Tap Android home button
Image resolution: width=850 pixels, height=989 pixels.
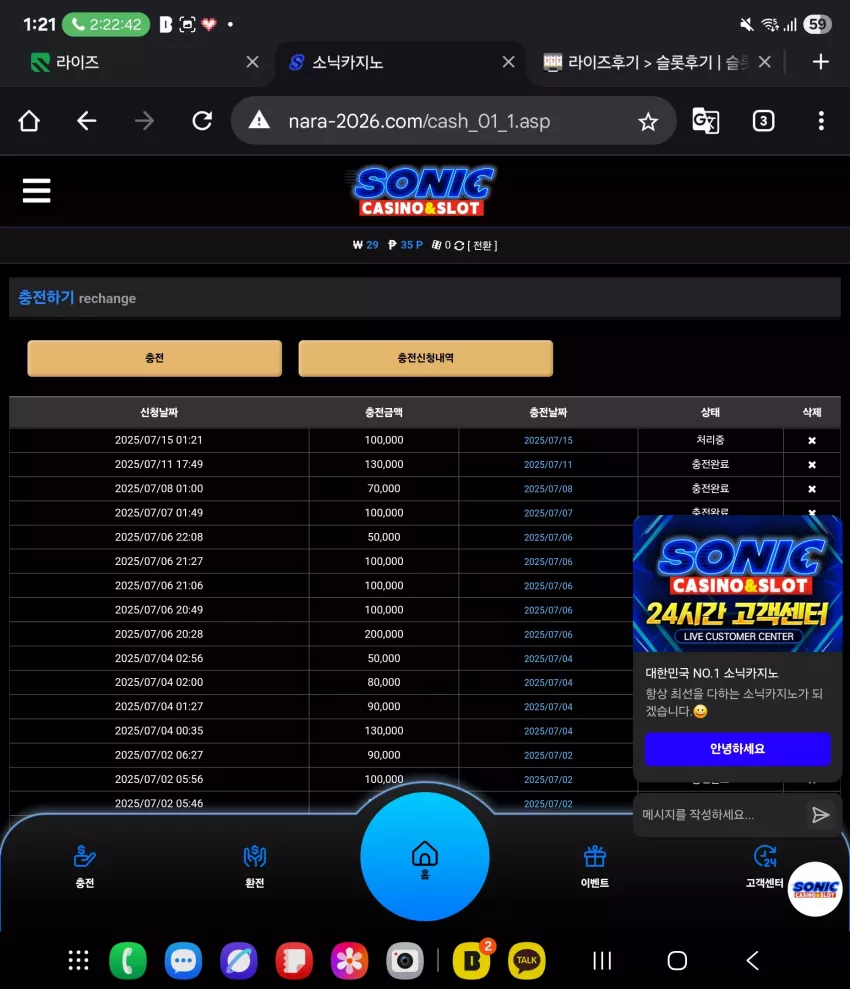coord(677,961)
